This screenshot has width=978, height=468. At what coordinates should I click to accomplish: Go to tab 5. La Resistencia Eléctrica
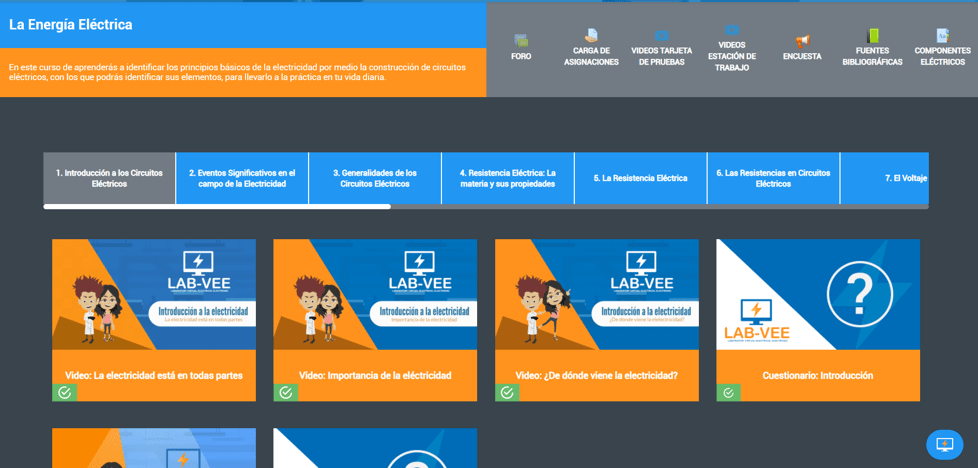(641, 178)
